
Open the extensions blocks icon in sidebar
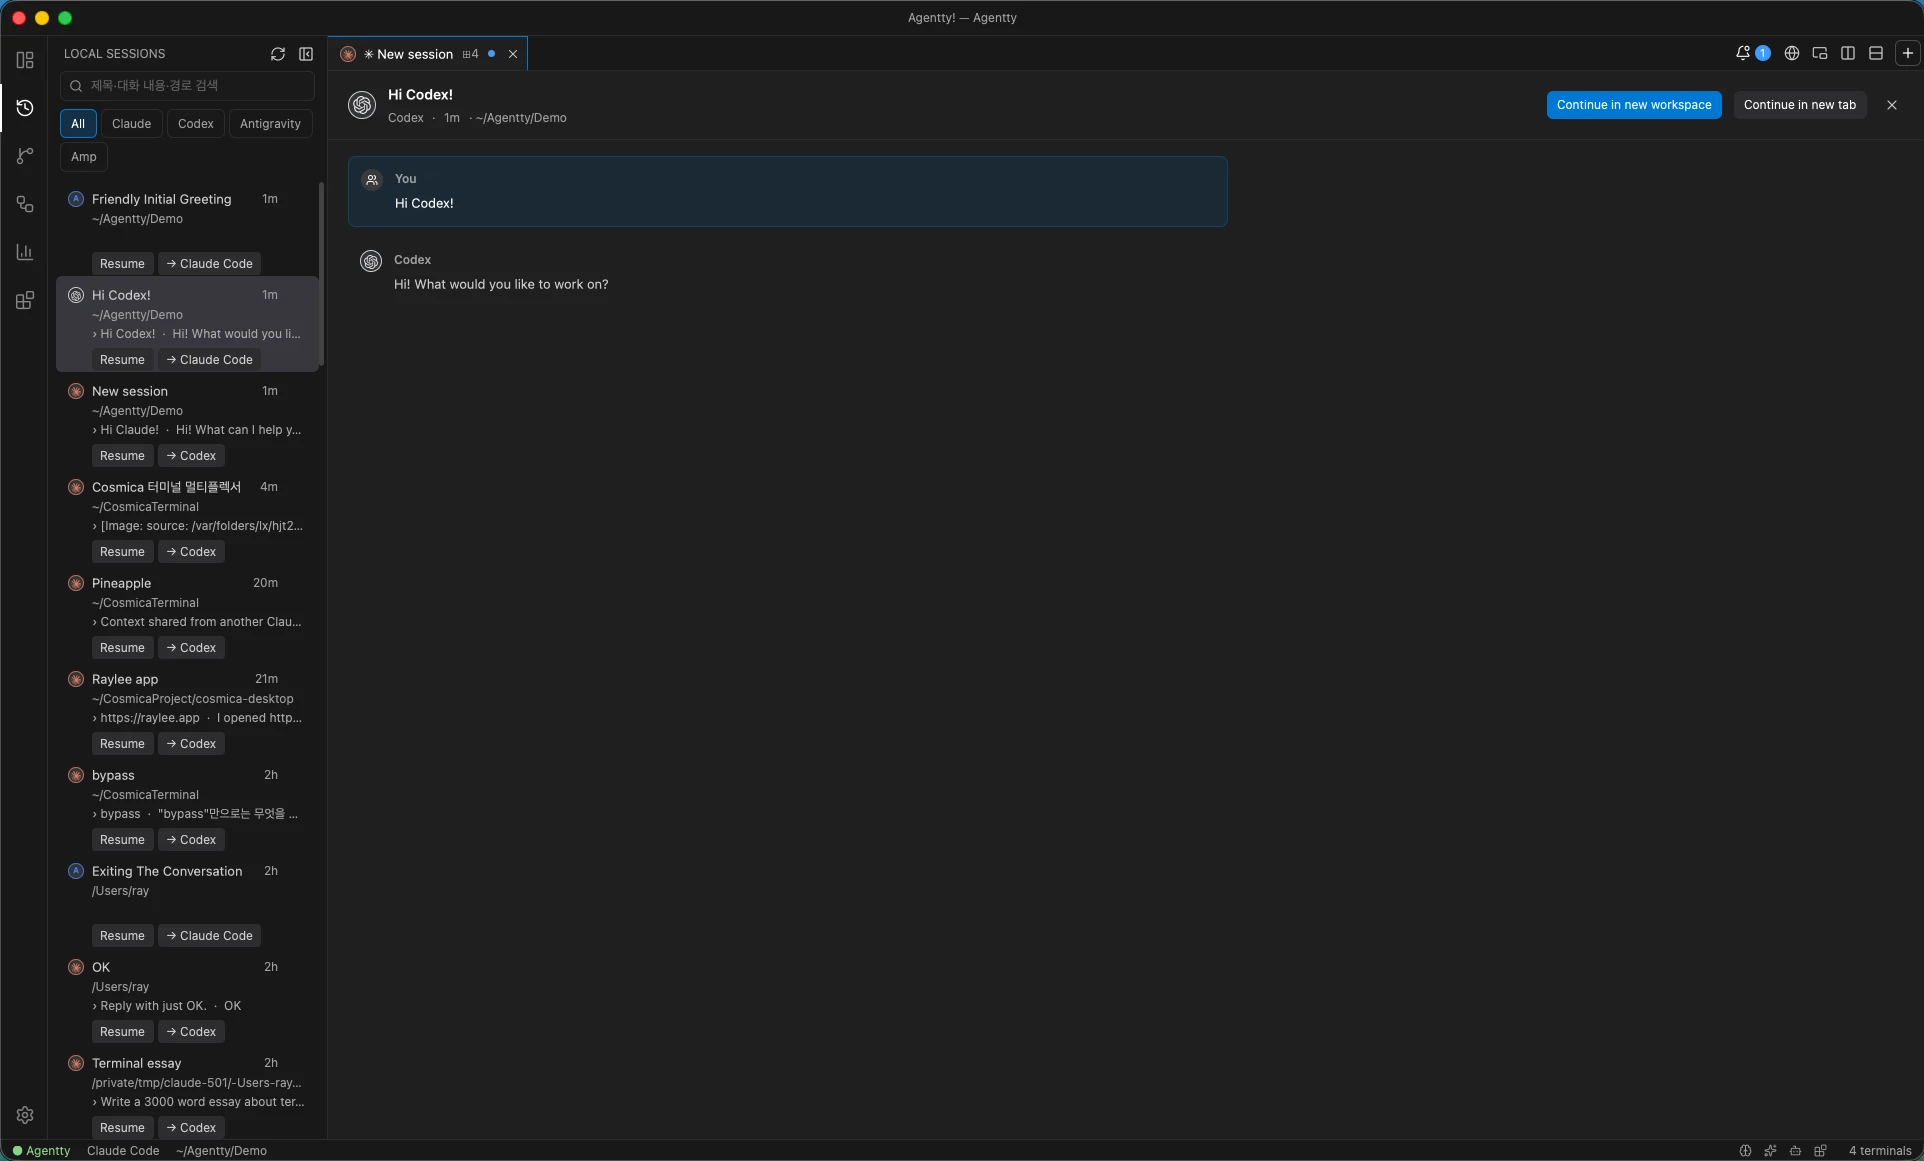[25, 300]
